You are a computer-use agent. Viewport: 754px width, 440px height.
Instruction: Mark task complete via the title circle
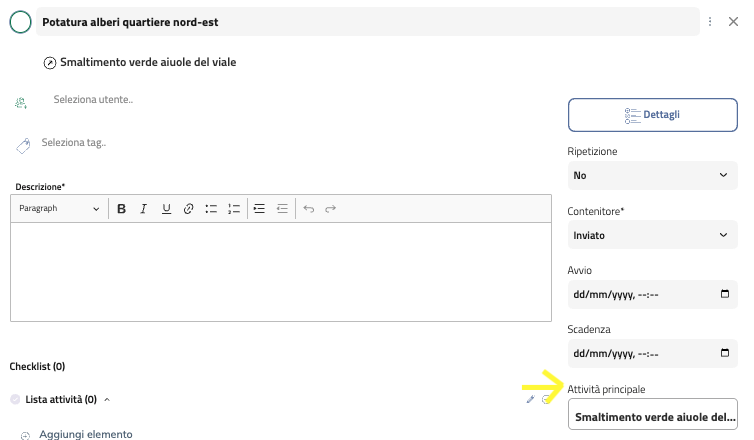[20, 22]
